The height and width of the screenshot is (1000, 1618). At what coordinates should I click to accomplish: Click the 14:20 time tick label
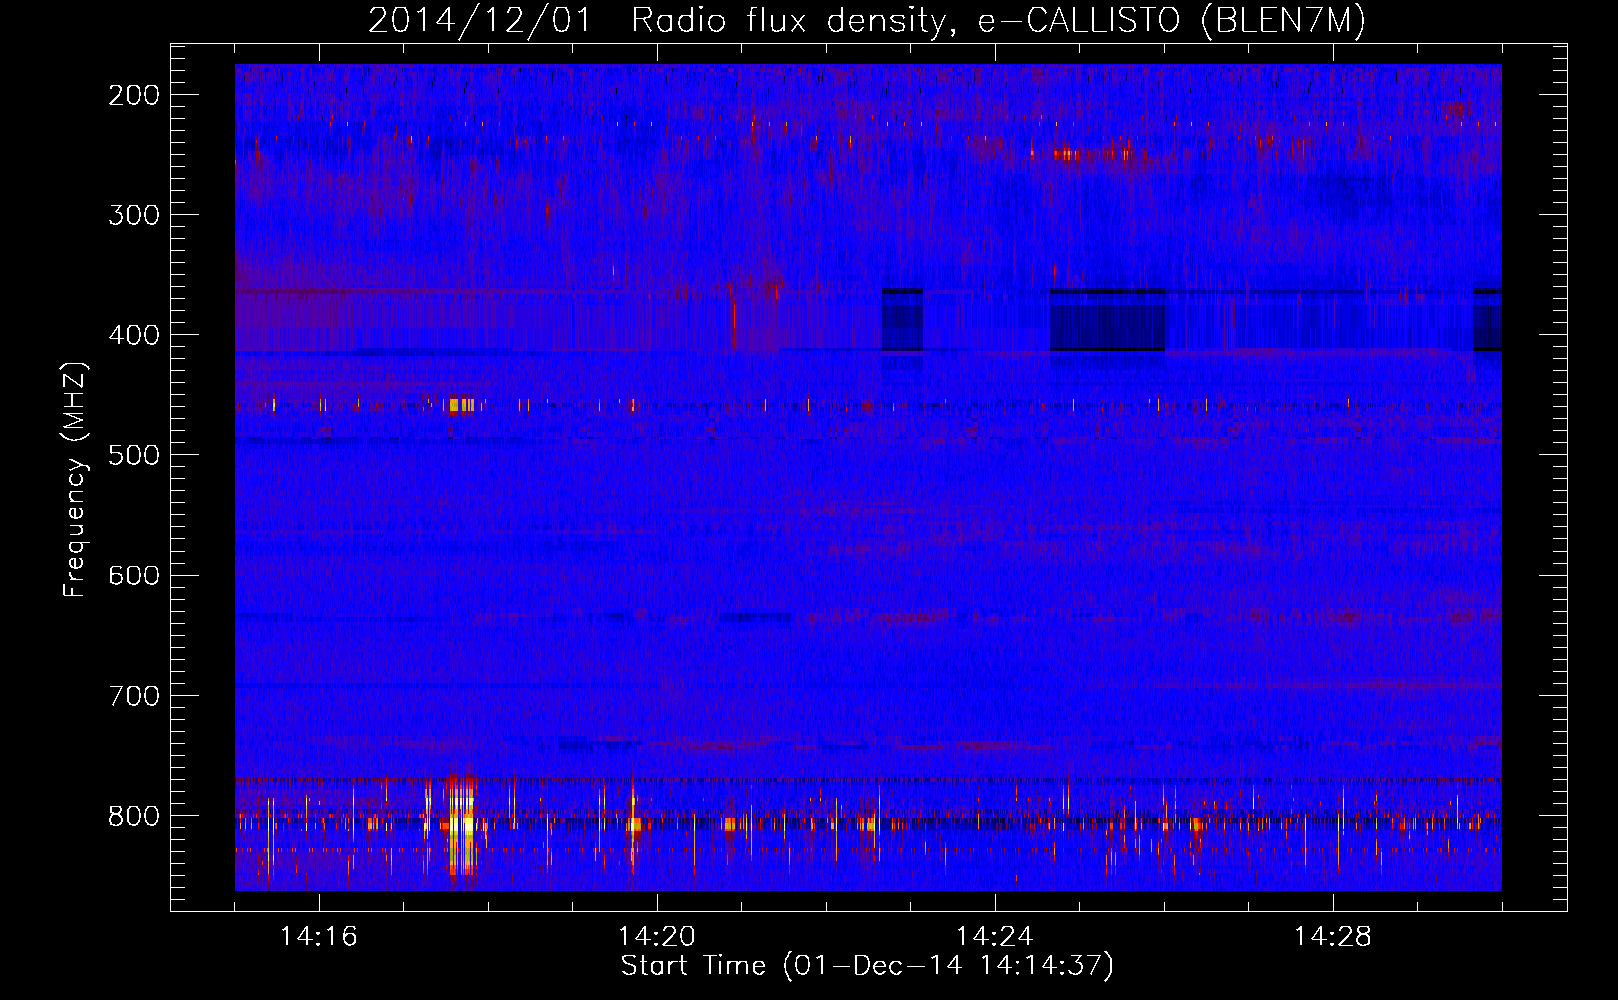point(657,936)
